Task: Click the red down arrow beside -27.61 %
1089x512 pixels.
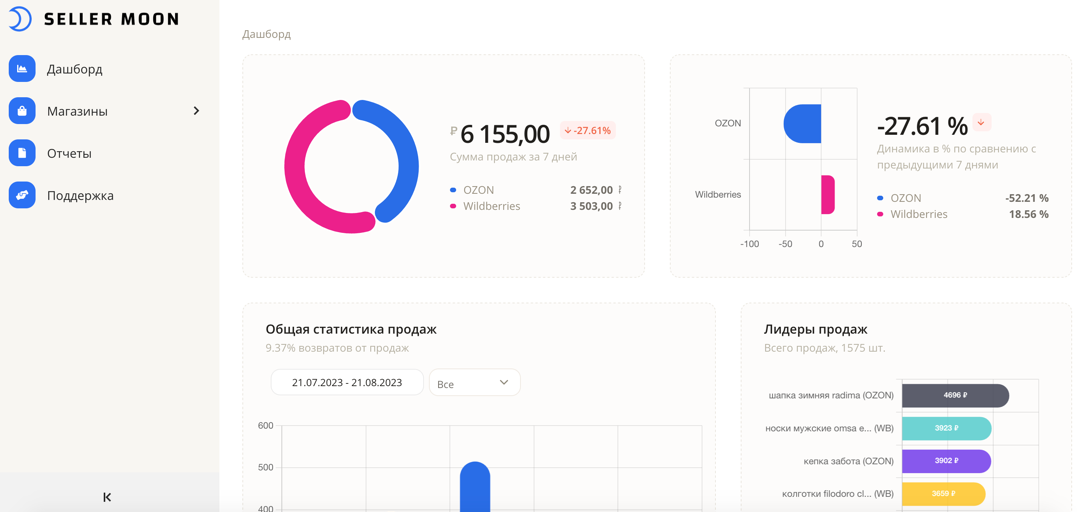Action: tap(981, 122)
